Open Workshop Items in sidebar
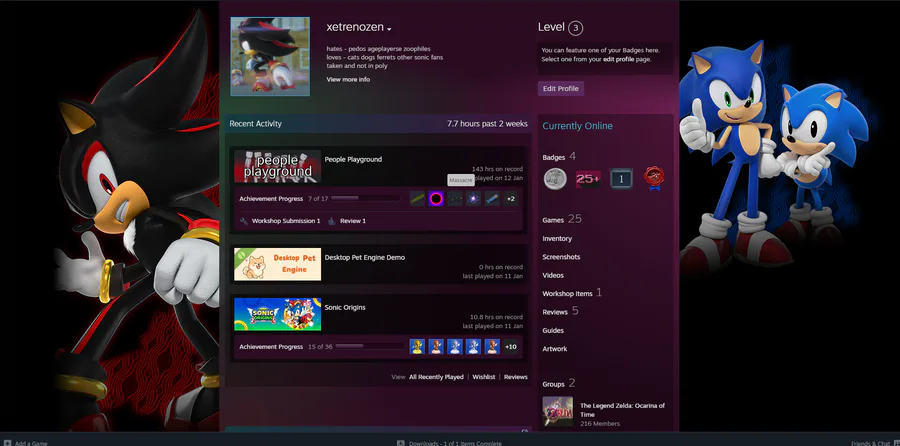The image size is (900, 446). [572, 293]
